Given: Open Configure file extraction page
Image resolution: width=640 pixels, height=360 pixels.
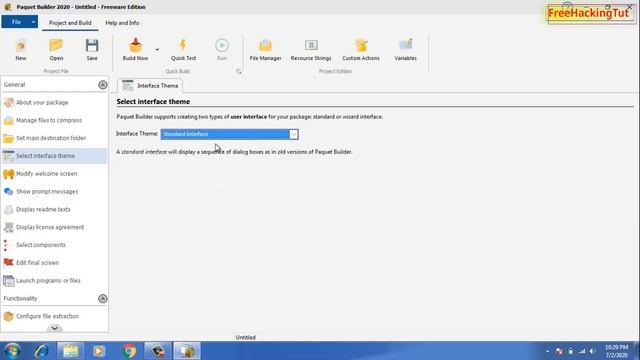Looking at the screenshot, I should click(x=54, y=316).
